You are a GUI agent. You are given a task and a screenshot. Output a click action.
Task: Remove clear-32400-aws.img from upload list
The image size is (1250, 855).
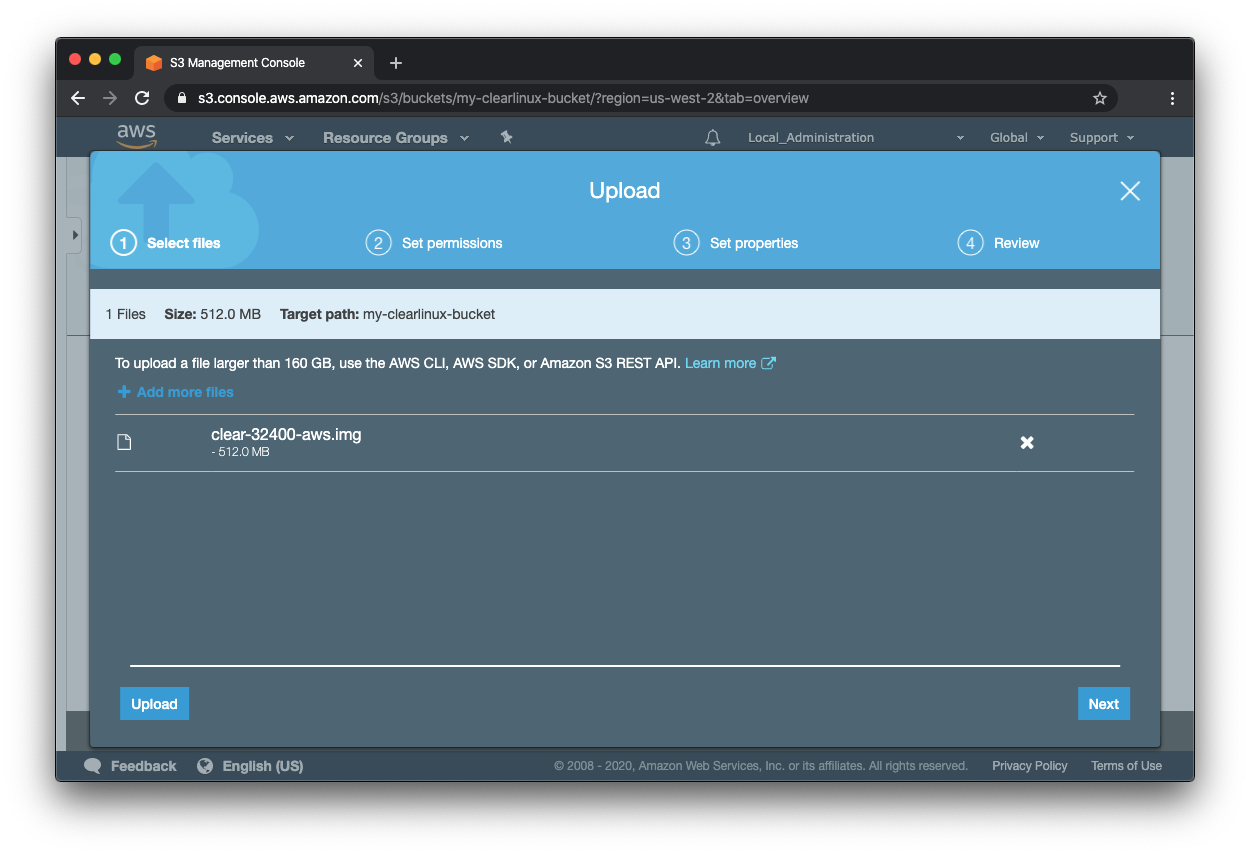1027,442
